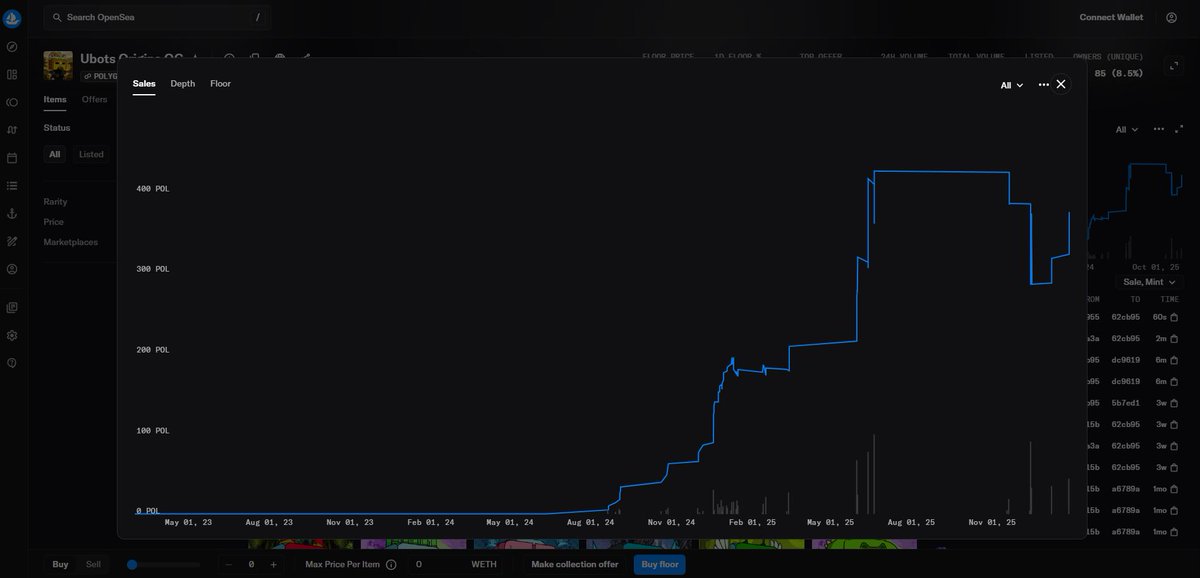This screenshot has height=578, width=1200.
Task: Open the Profile person icon in sidebar
Action: tap(12, 269)
